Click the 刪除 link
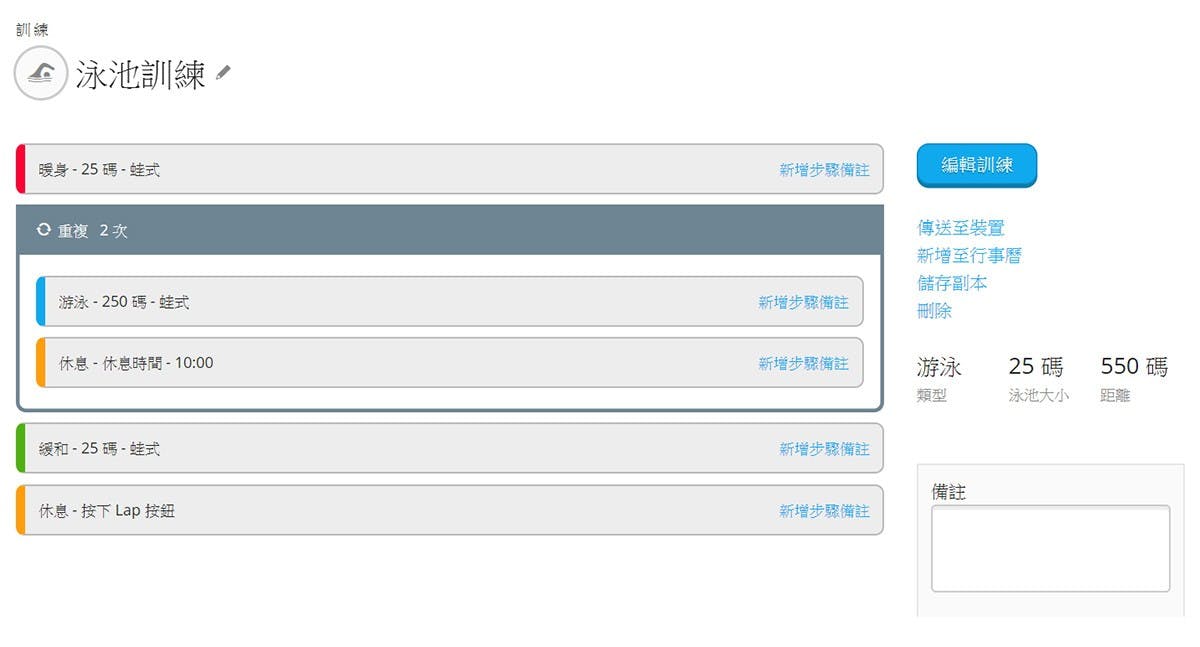The width and height of the screenshot is (1200, 647). click(x=934, y=311)
